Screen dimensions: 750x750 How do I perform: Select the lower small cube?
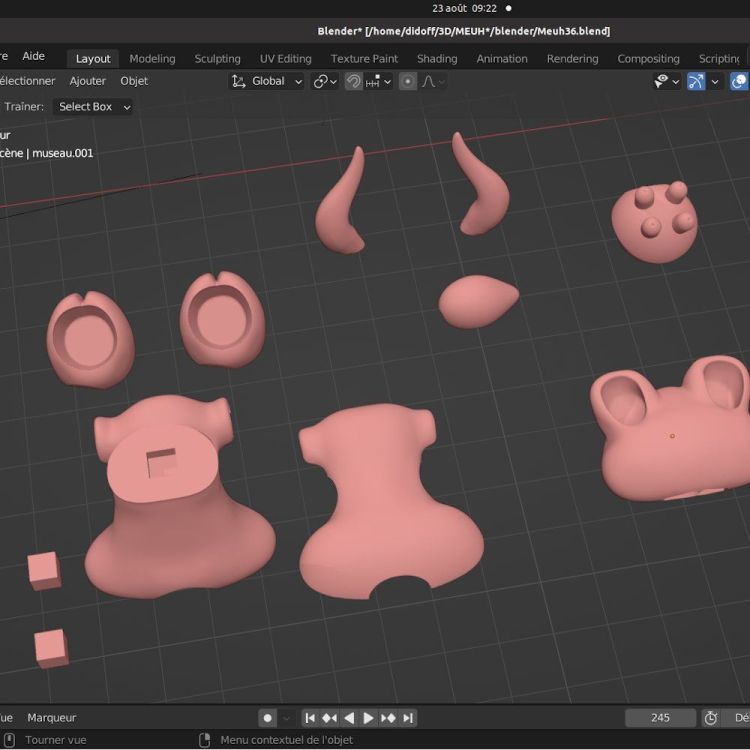tap(51, 648)
